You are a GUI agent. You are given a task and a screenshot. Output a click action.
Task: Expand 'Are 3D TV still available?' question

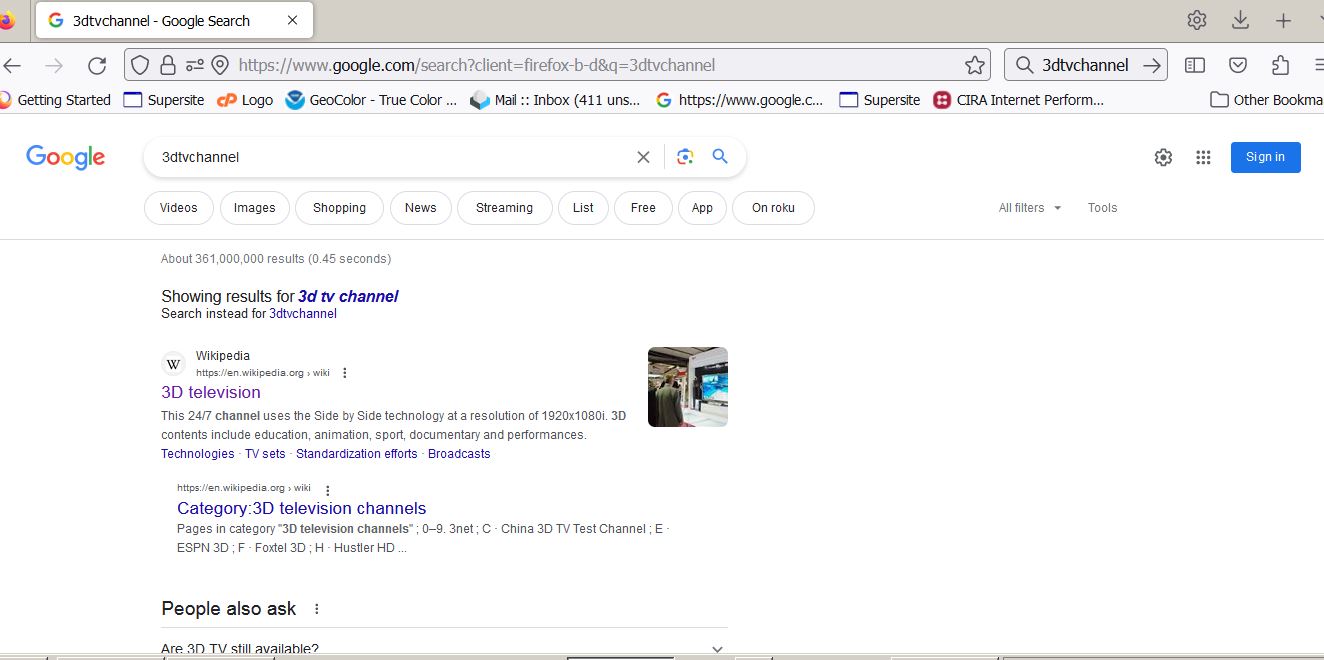(x=717, y=649)
